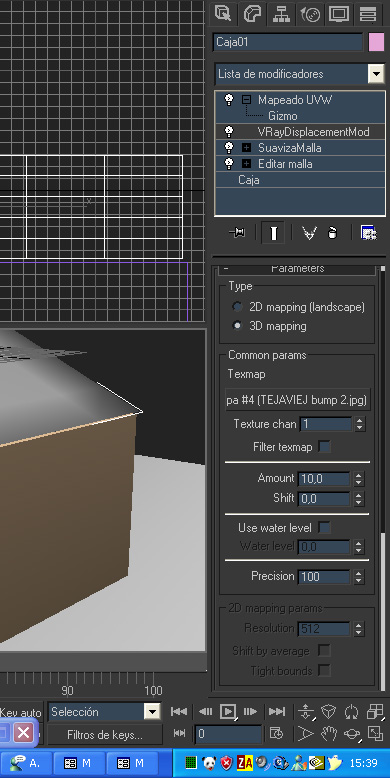Expand the SuavizaMalla modifier
This screenshot has height=778, width=390.
(247, 148)
